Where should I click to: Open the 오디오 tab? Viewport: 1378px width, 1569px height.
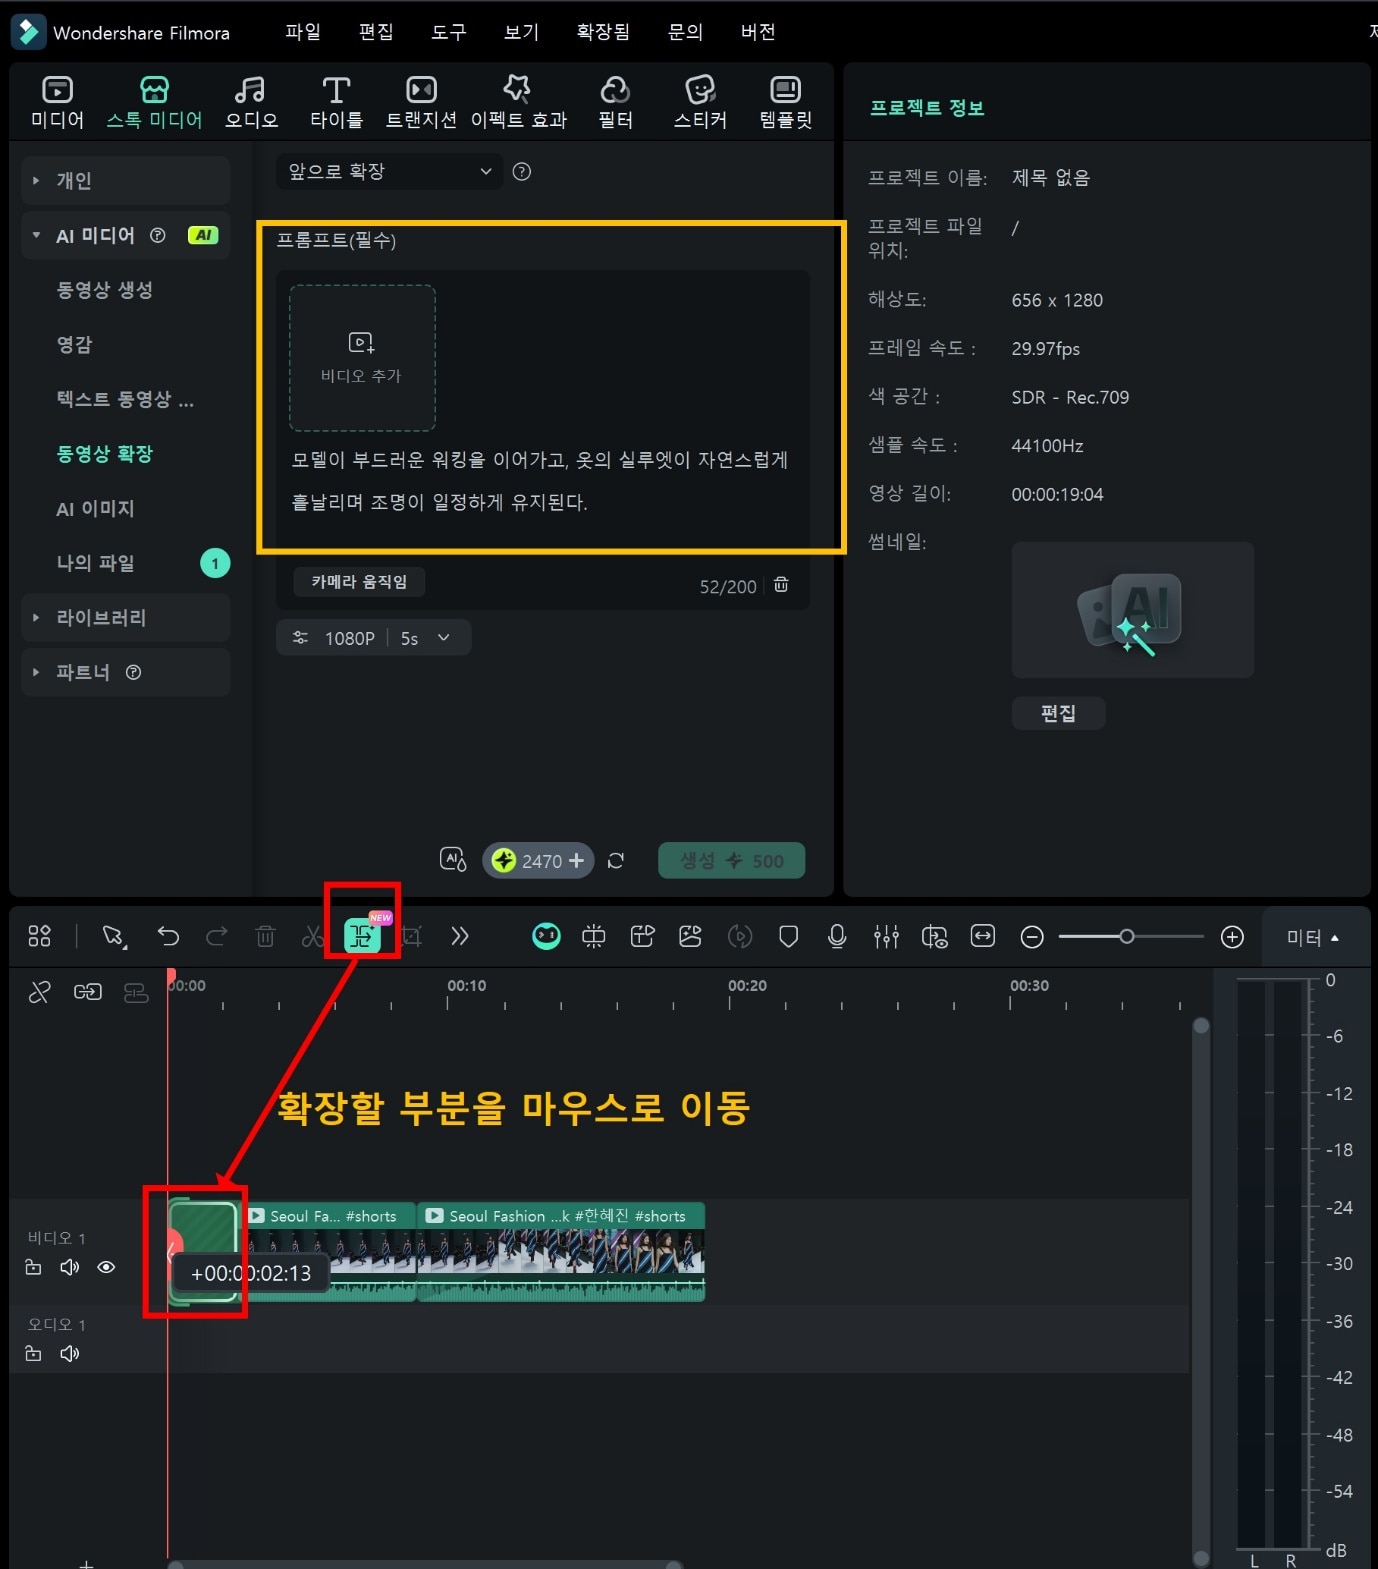pyautogui.click(x=251, y=103)
